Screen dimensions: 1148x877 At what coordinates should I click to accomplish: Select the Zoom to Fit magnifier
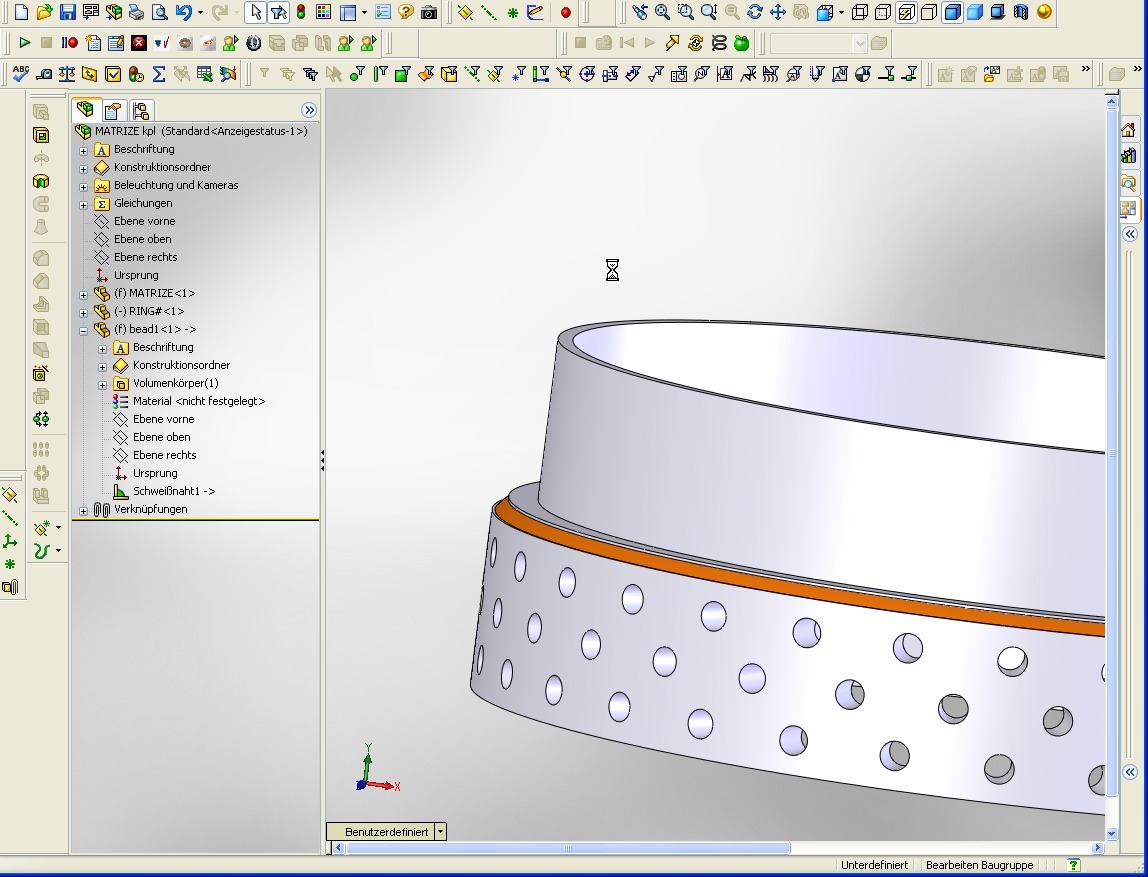click(x=662, y=13)
